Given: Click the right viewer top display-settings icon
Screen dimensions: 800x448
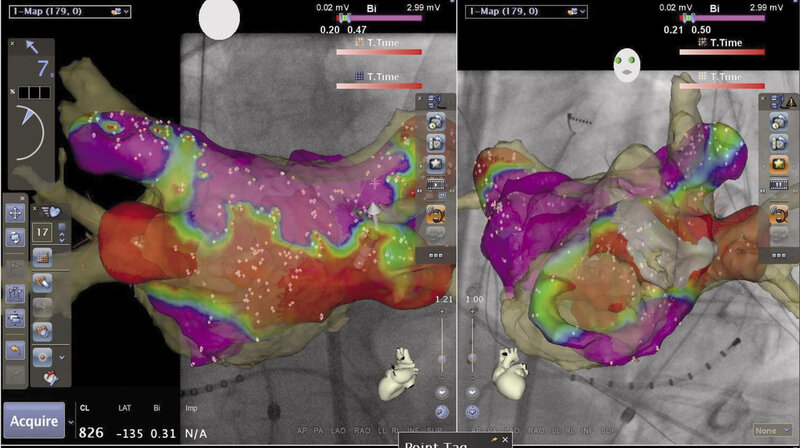Looking at the screenshot, I should click(x=776, y=102).
